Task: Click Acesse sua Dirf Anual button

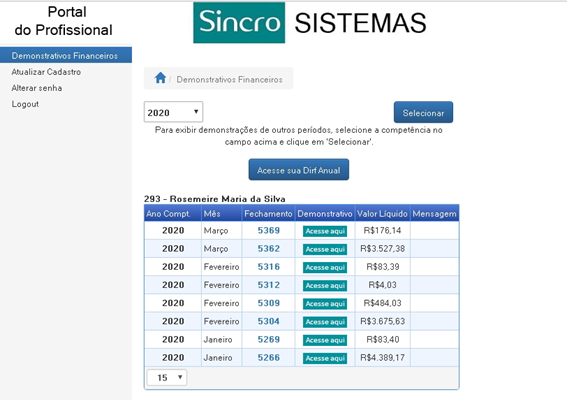Action: click(299, 170)
